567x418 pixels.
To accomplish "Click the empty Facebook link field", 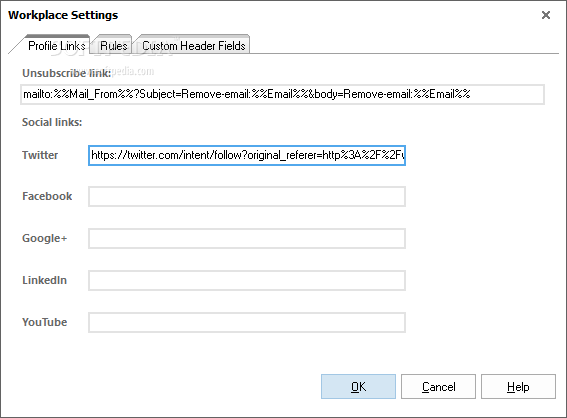I will (x=247, y=197).
